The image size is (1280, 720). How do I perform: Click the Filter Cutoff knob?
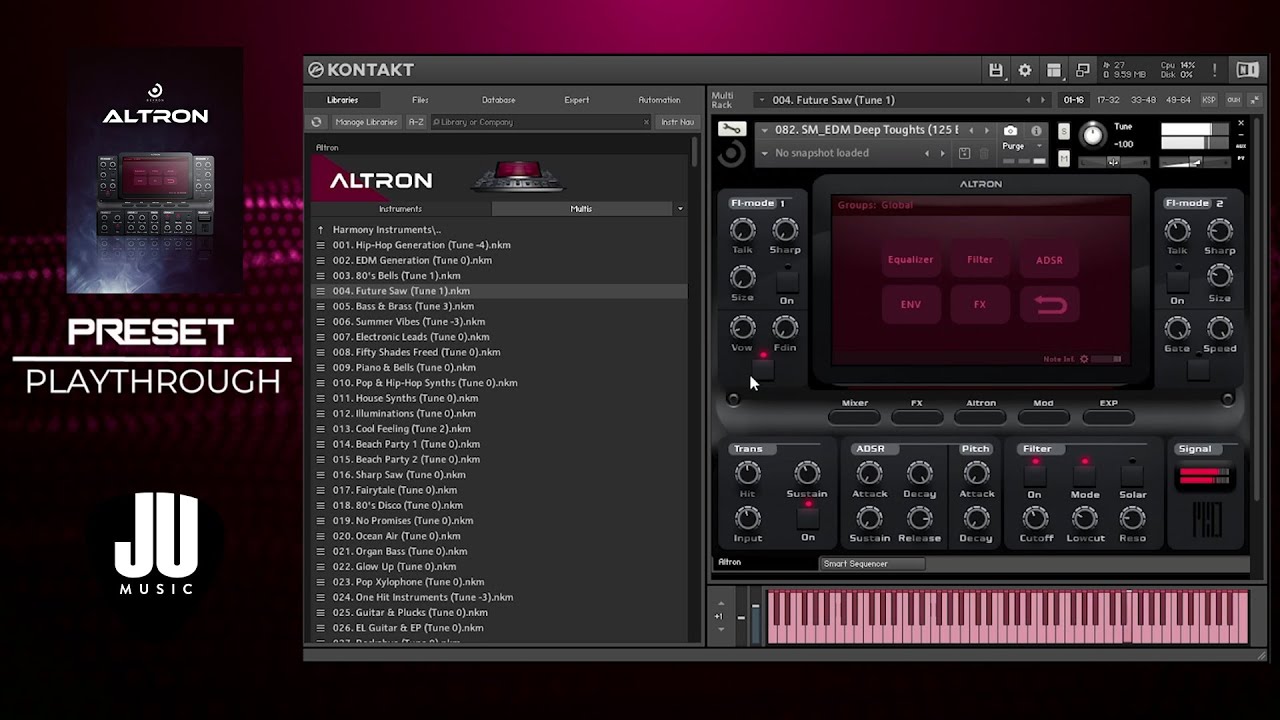click(x=1035, y=517)
